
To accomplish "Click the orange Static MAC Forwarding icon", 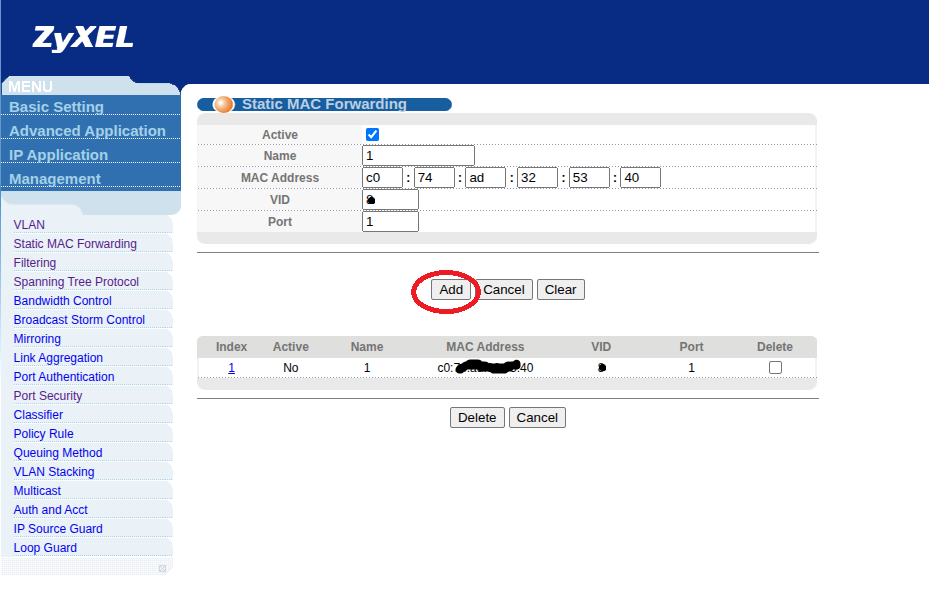I will [x=224, y=104].
